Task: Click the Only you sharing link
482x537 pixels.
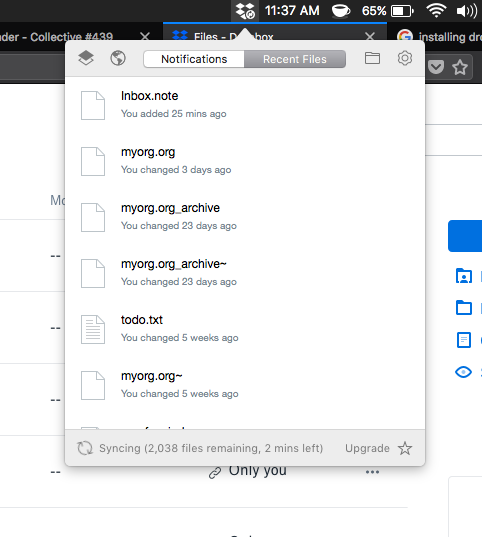Action: click(248, 472)
